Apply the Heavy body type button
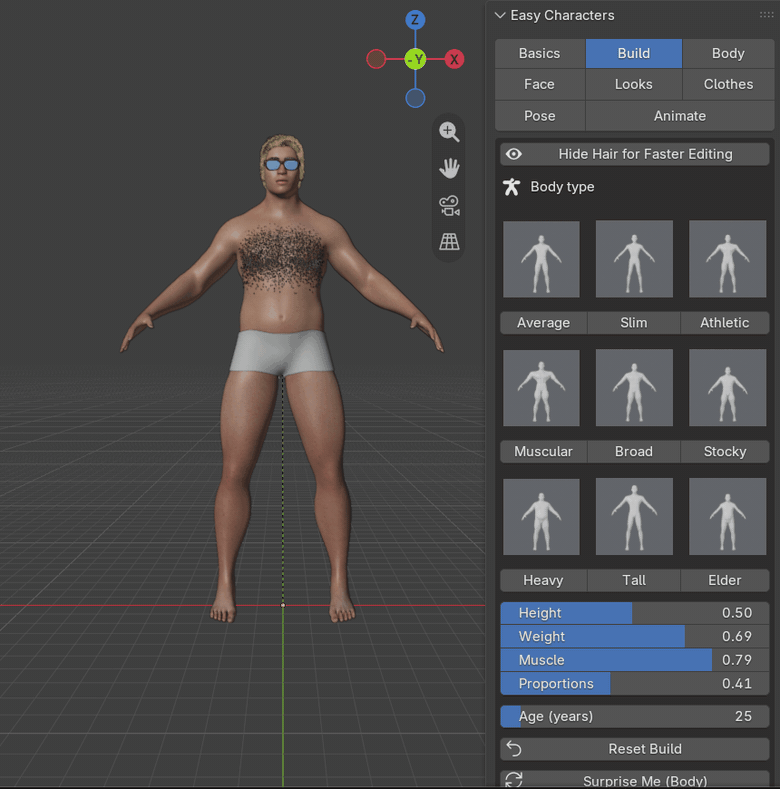Viewport: 780px width, 789px height. (x=543, y=580)
